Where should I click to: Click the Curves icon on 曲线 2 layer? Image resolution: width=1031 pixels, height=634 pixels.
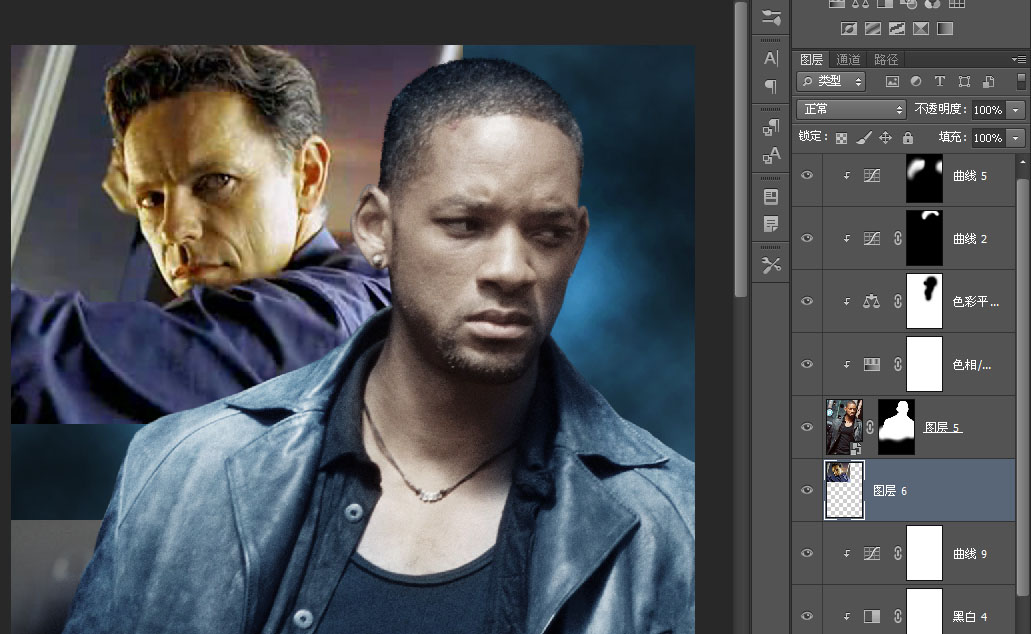point(872,239)
